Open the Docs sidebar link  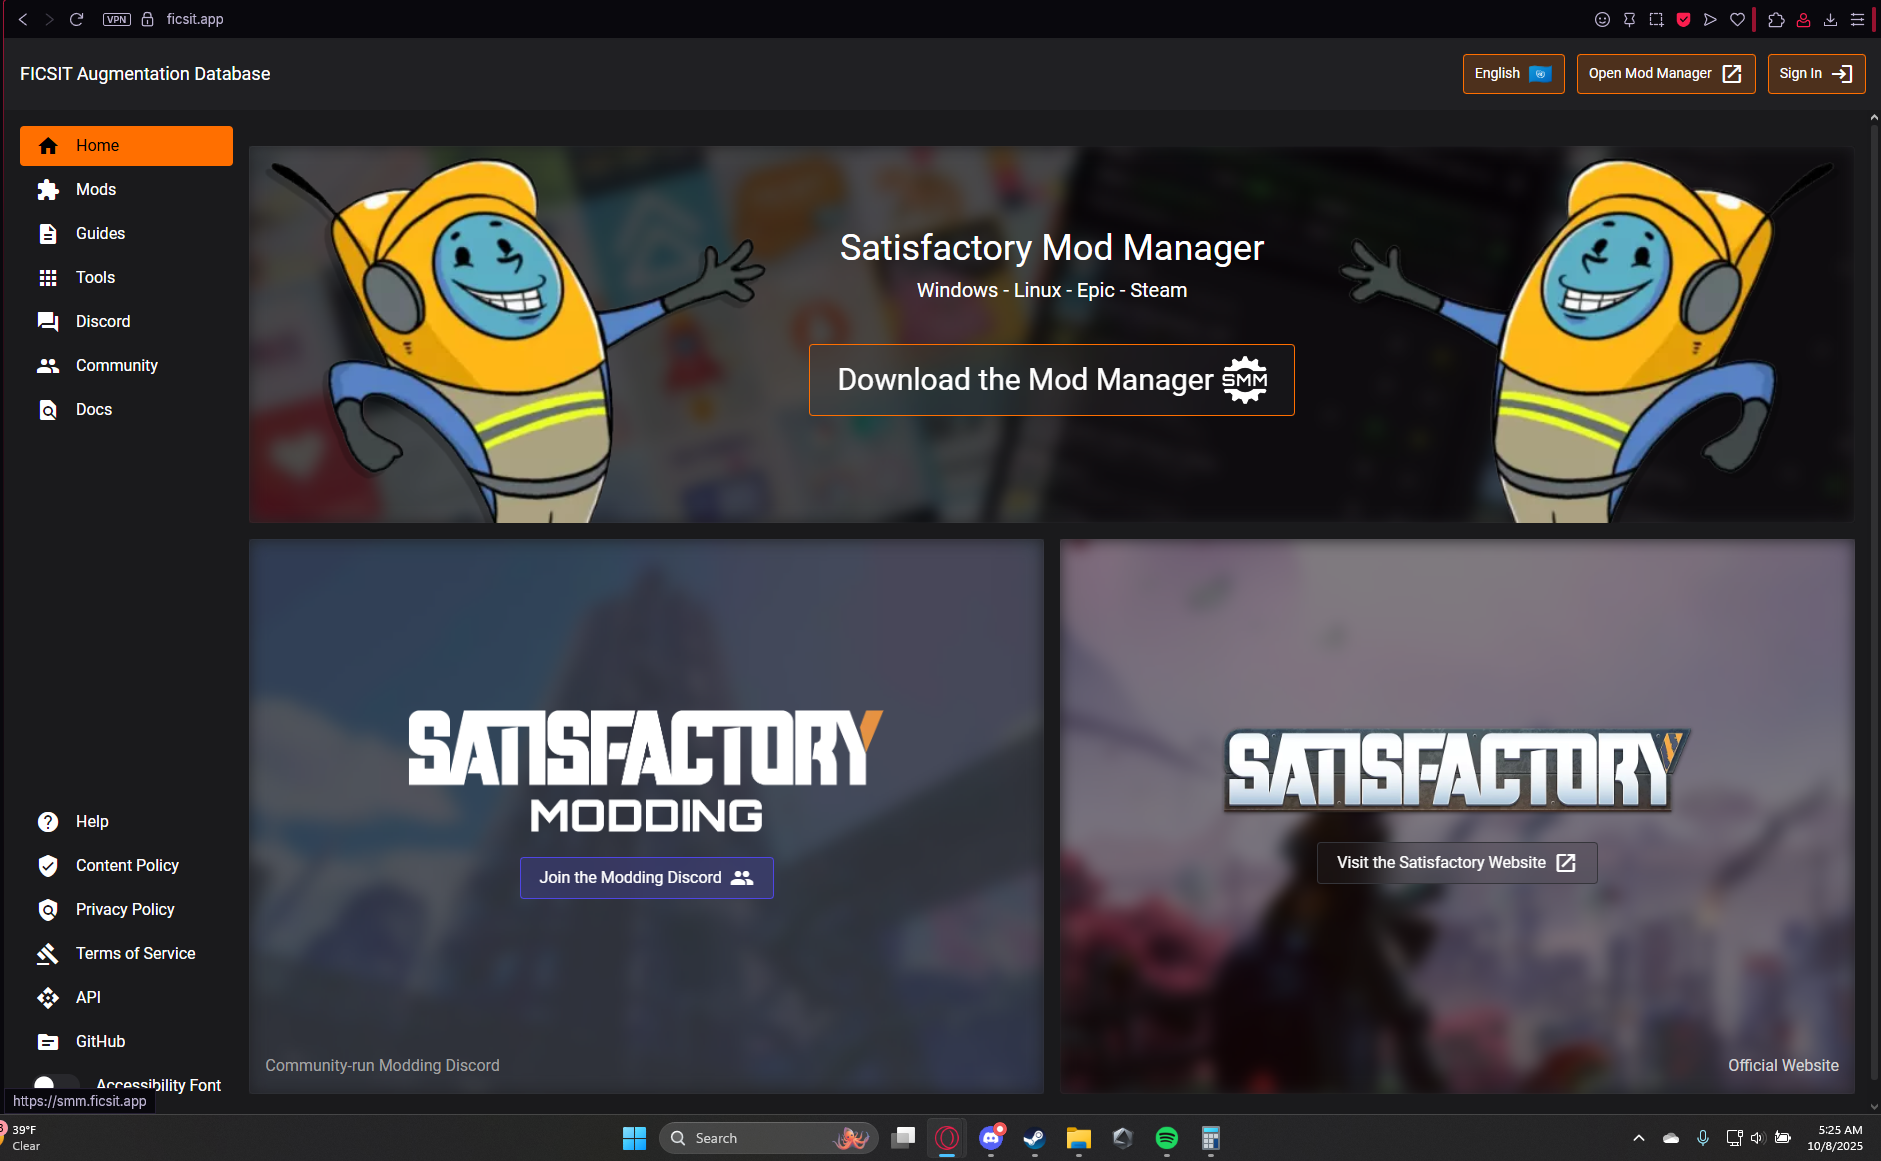tap(126, 410)
